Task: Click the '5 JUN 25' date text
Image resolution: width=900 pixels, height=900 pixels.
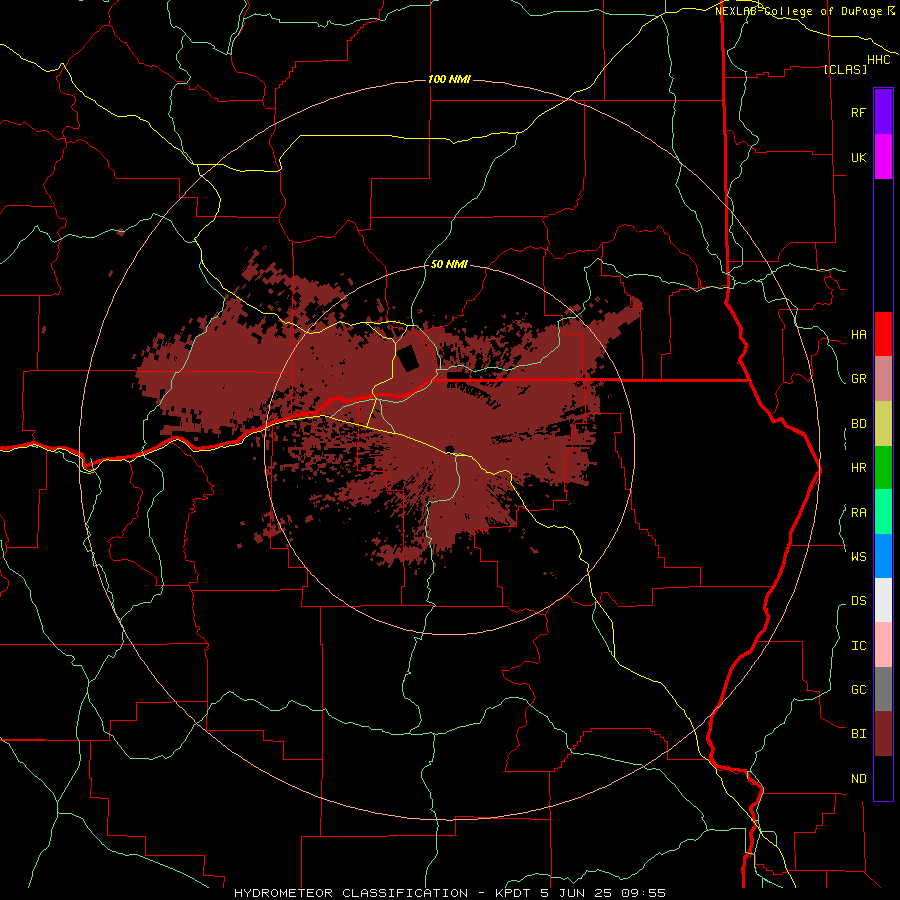Action: 577,893
